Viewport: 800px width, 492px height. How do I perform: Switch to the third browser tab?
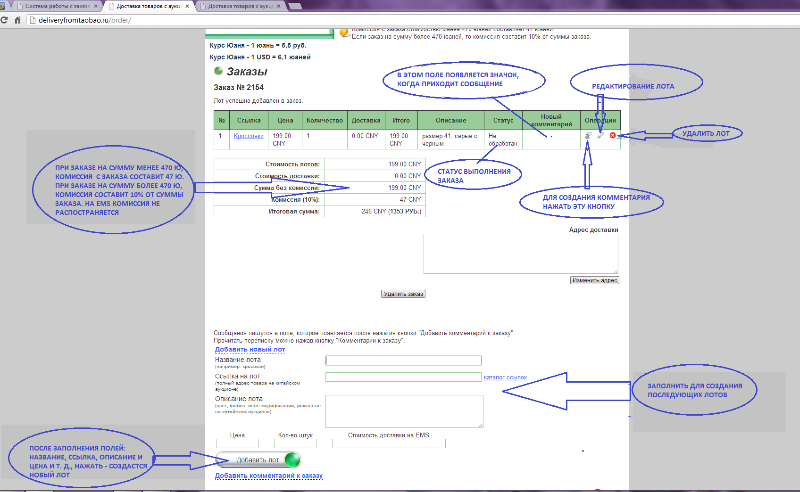click(x=240, y=6)
